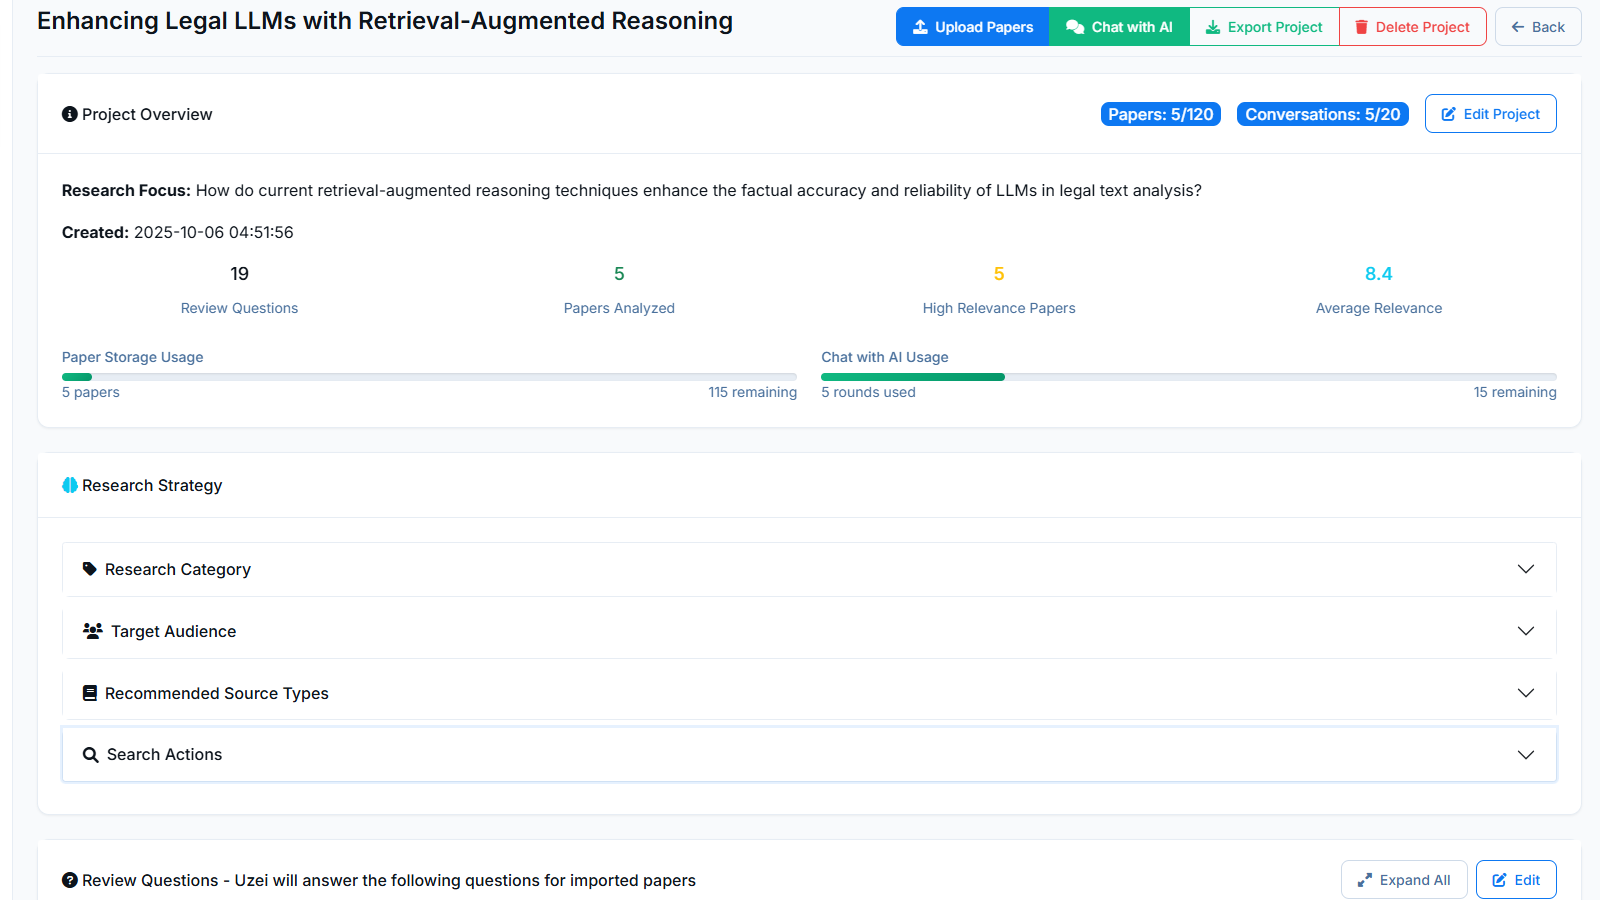Image resolution: width=1600 pixels, height=900 pixels.
Task: Toggle the Search Actions chevron
Action: [1525, 755]
